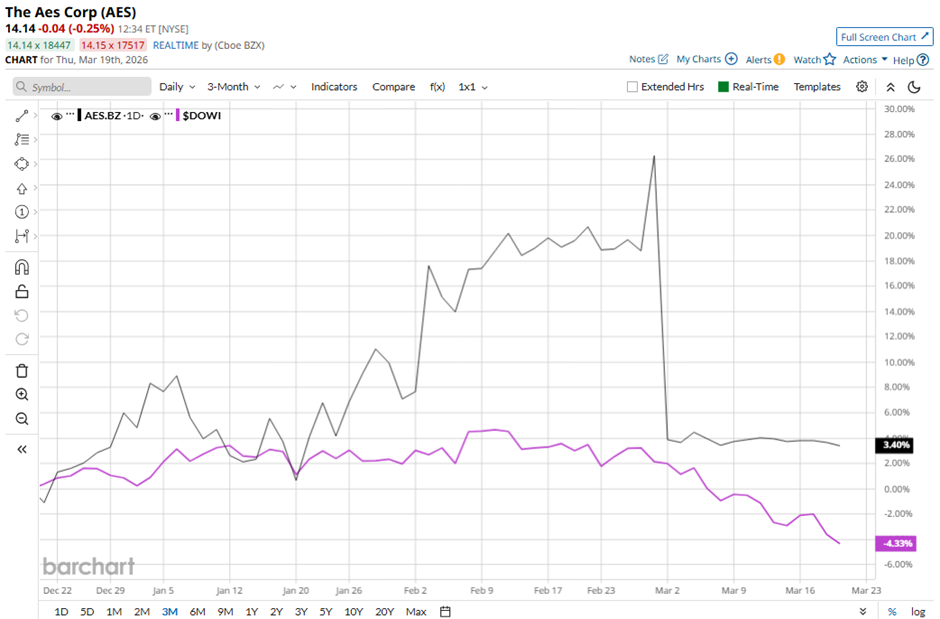
Task: Select the 6M time range tab
Action: pyautogui.click(x=197, y=611)
